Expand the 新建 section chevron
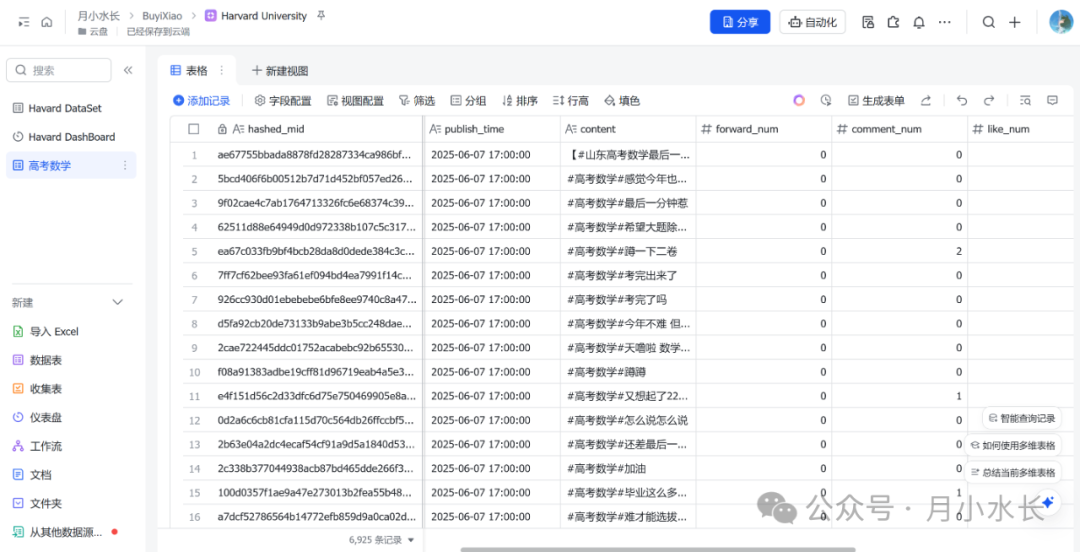This screenshot has height=552, width=1080. (x=118, y=303)
